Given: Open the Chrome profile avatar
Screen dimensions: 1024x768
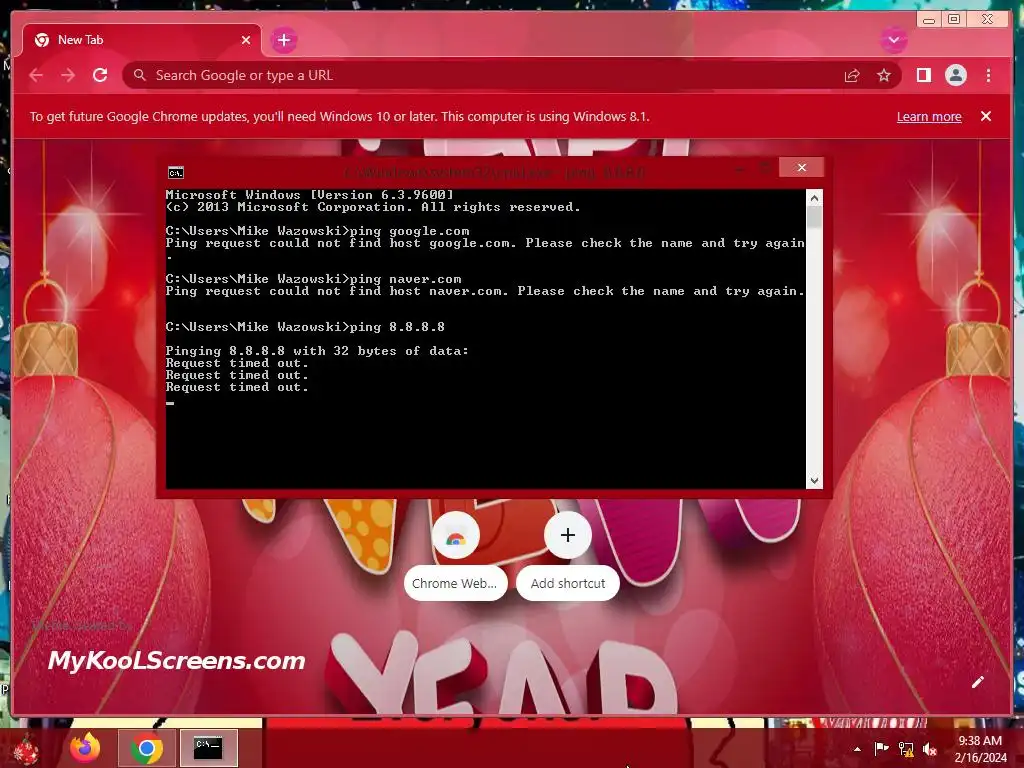Looking at the screenshot, I should coord(955,75).
